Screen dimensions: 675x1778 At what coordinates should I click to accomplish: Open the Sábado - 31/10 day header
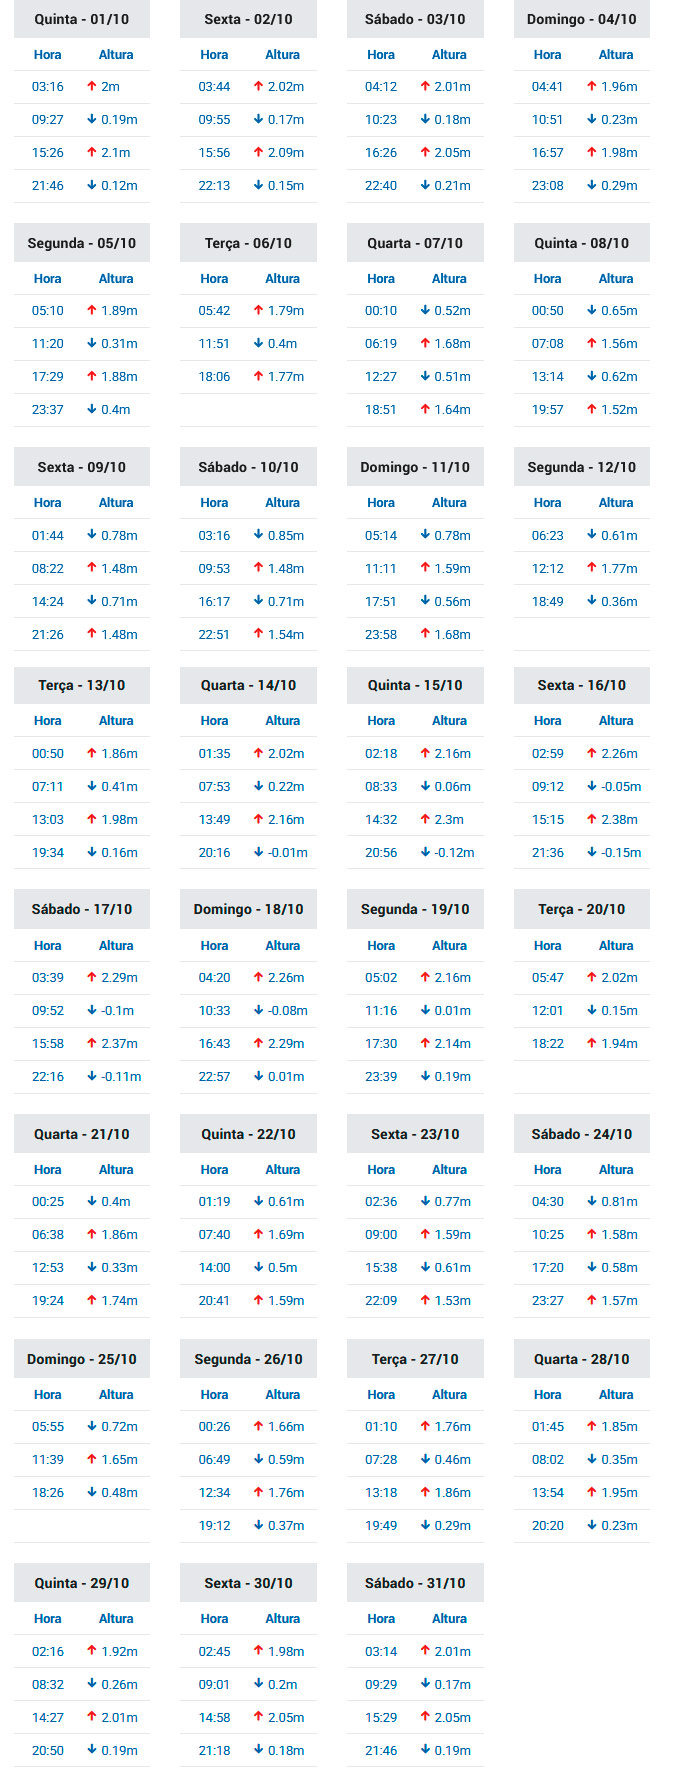[415, 1583]
